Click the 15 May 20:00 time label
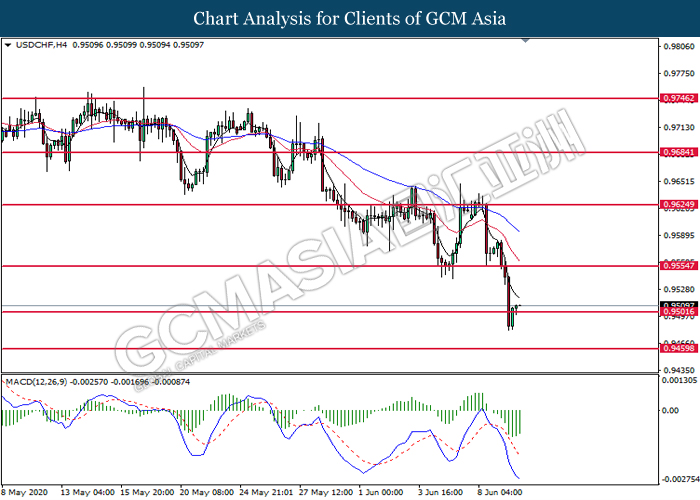 [x=147, y=492]
